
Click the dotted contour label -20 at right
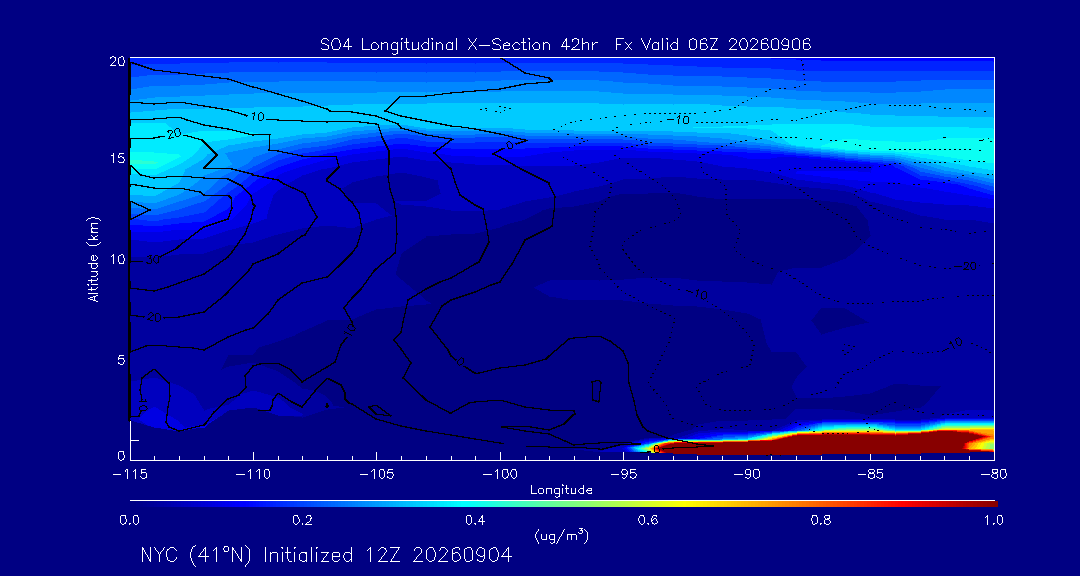[966, 266]
